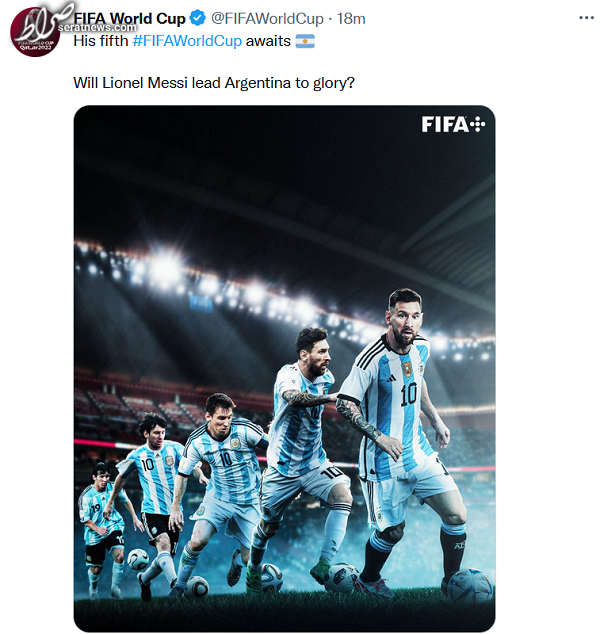Click the second Messi figure with tattooed arm
Image resolution: width=600 pixels, height=634 pixels.
pyautogui.click(x=305, y=445)
